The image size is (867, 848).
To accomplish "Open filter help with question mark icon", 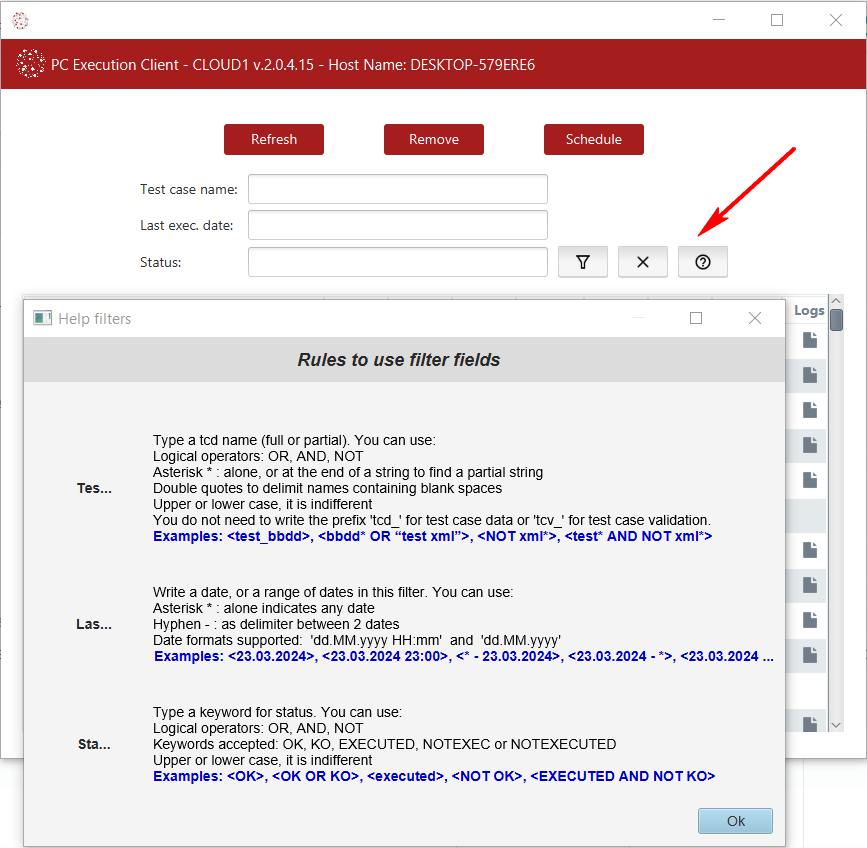I will (703, 262).
